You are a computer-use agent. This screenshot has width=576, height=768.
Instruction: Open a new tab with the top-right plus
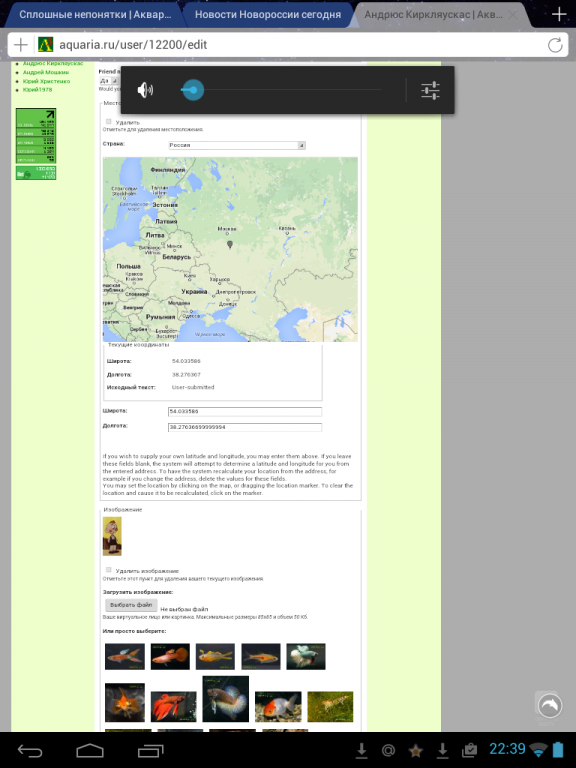(x=559, y=14)
